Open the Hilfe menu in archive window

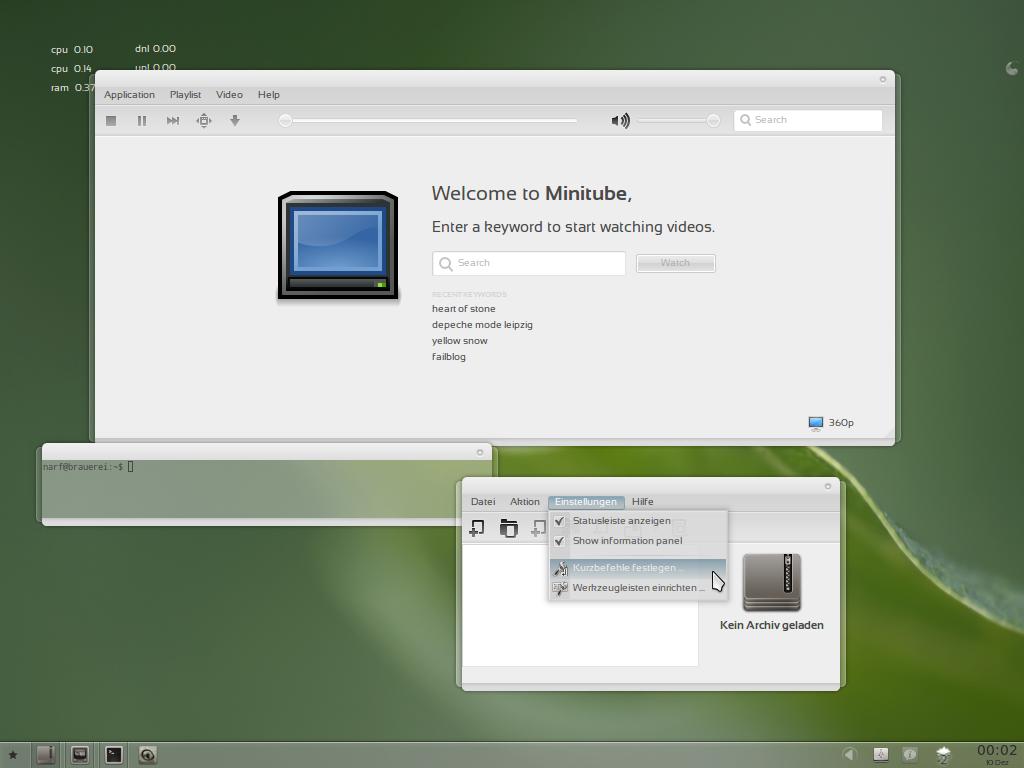pyautogui.click(x=643, y=502)
